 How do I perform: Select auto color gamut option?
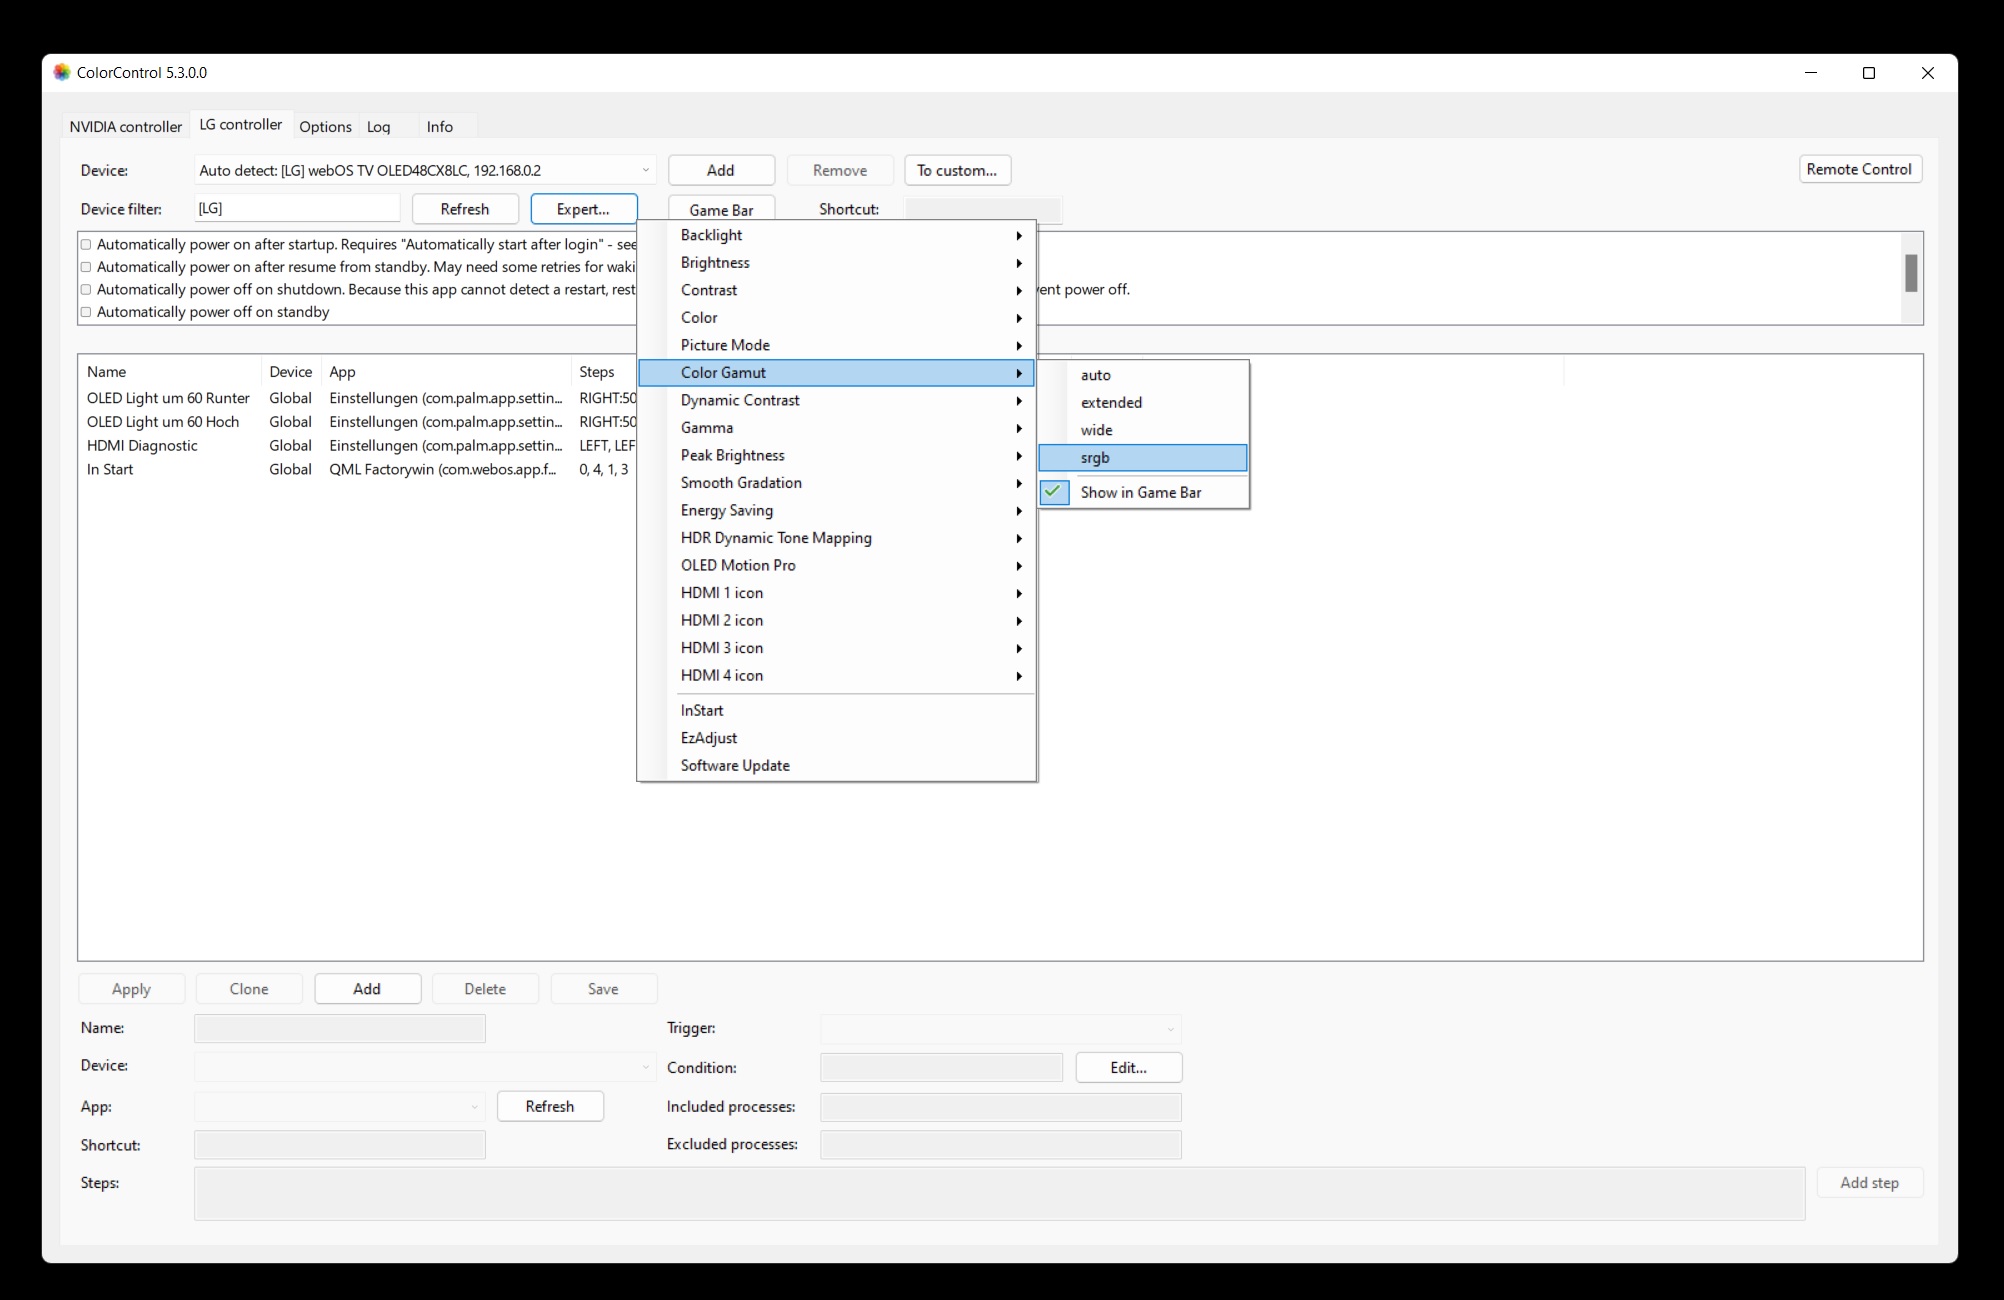coord(1143,375)
